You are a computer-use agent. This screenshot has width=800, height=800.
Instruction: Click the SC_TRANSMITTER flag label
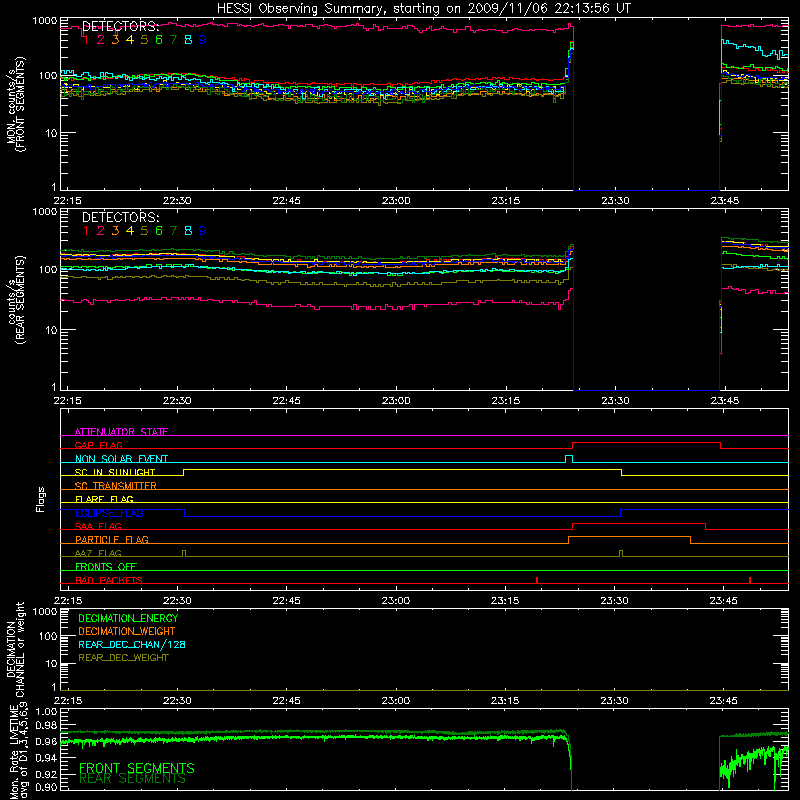(x=115, y=486)
